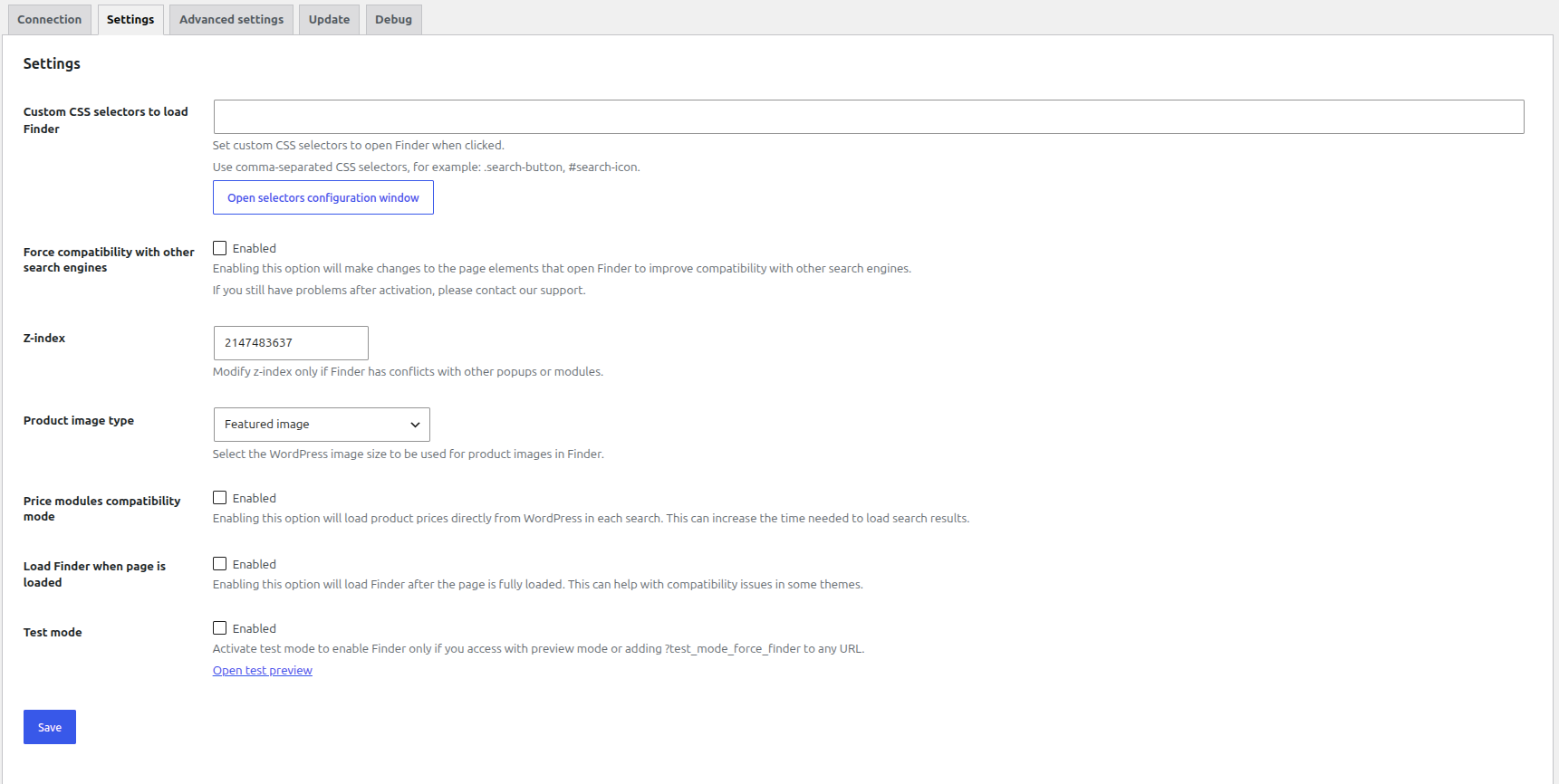Image resolution: width=1559 pixels, height=784 pixels.
Task: Focus the Custom CSS selectors input field
Action: (x=868, y=116)
